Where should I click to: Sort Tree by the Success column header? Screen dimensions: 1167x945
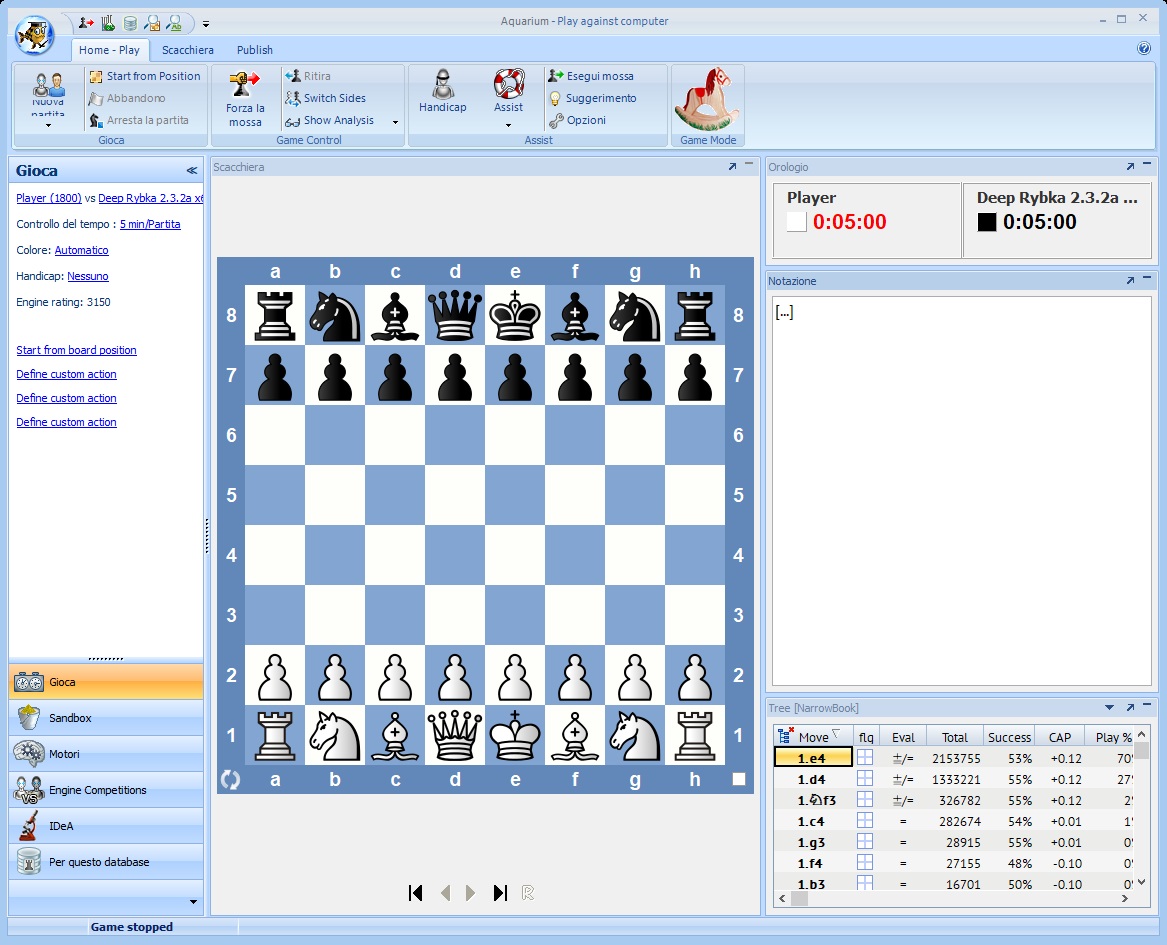(x=1009, y=737)
